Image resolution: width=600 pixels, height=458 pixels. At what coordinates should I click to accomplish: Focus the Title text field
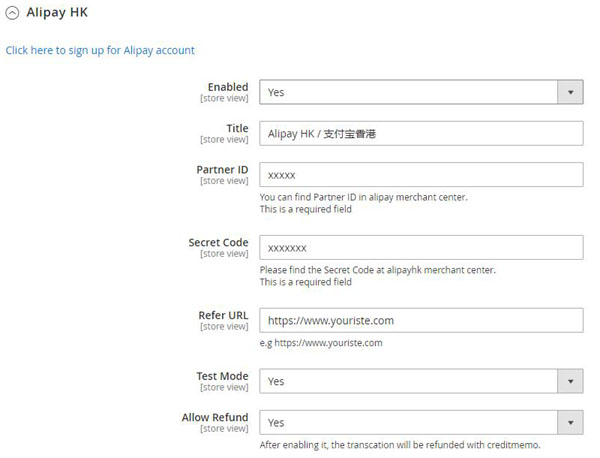[421, 133]
